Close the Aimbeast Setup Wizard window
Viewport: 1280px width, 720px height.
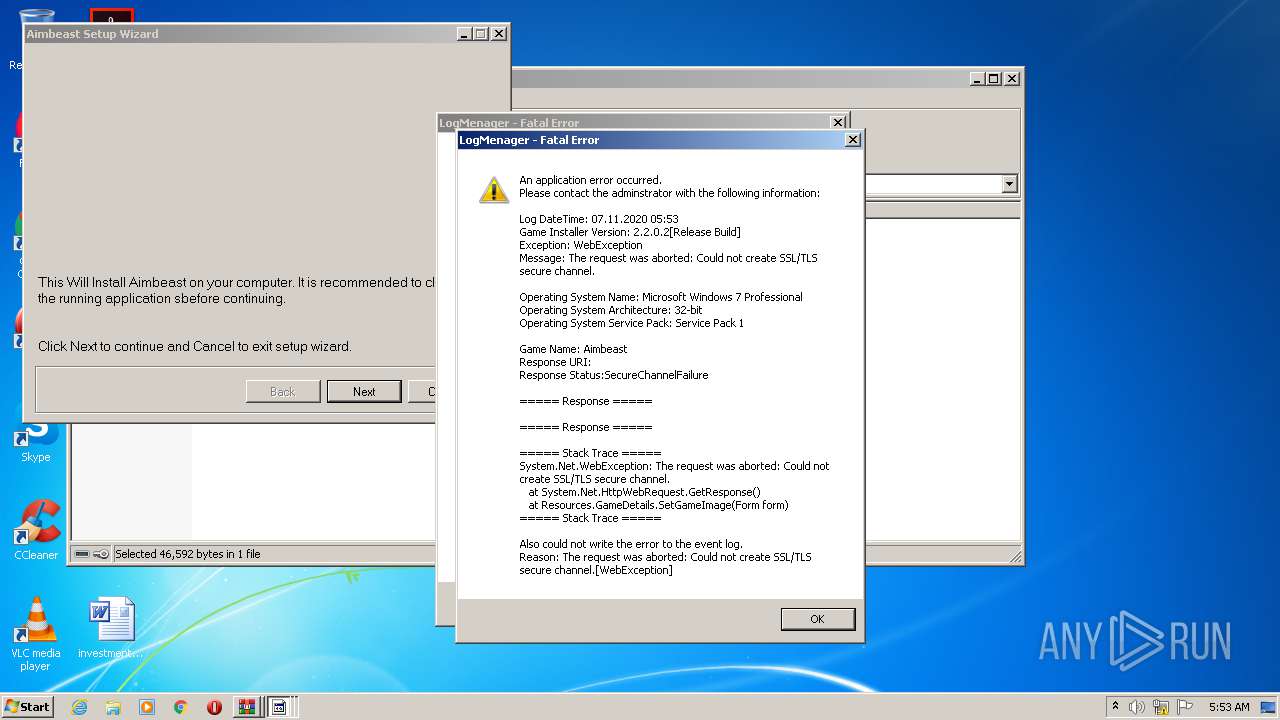(x=498, y=33)
